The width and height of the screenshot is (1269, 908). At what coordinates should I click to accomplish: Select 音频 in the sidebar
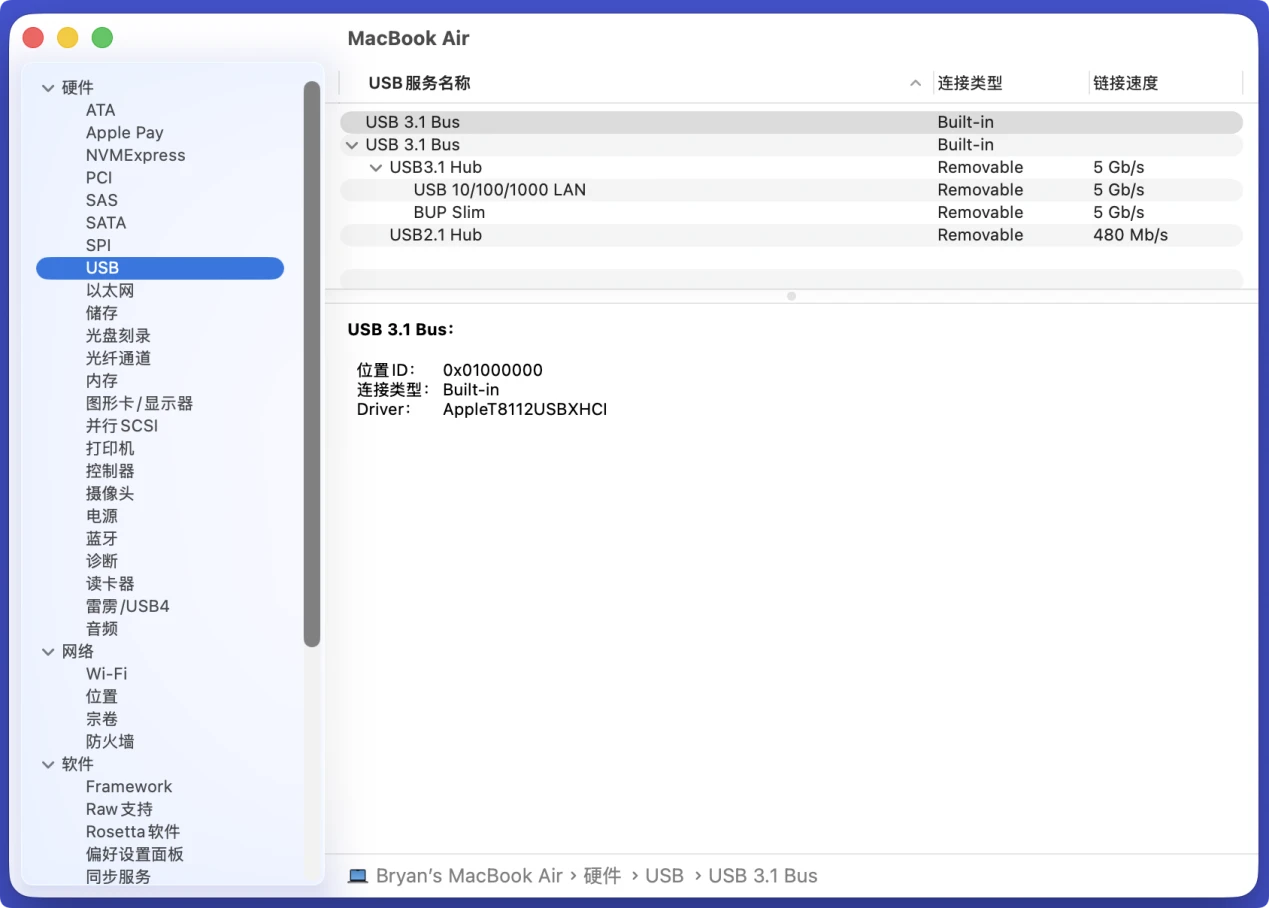[x=102, y=629]
